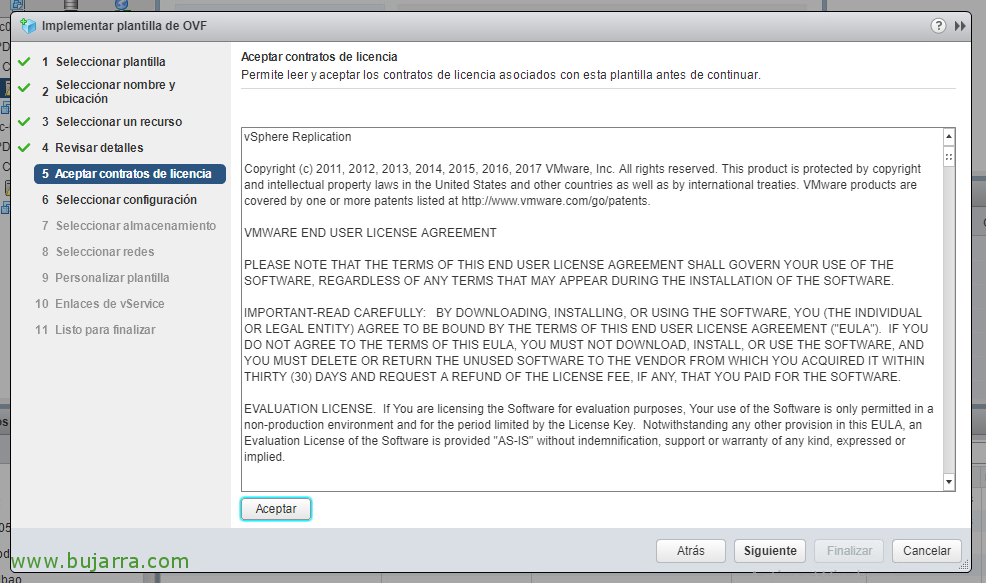986x583 pixels.
Task: Click the 'IMPORTANT-READ CAREFULLY:' text
Action: (x=335, y=313)
